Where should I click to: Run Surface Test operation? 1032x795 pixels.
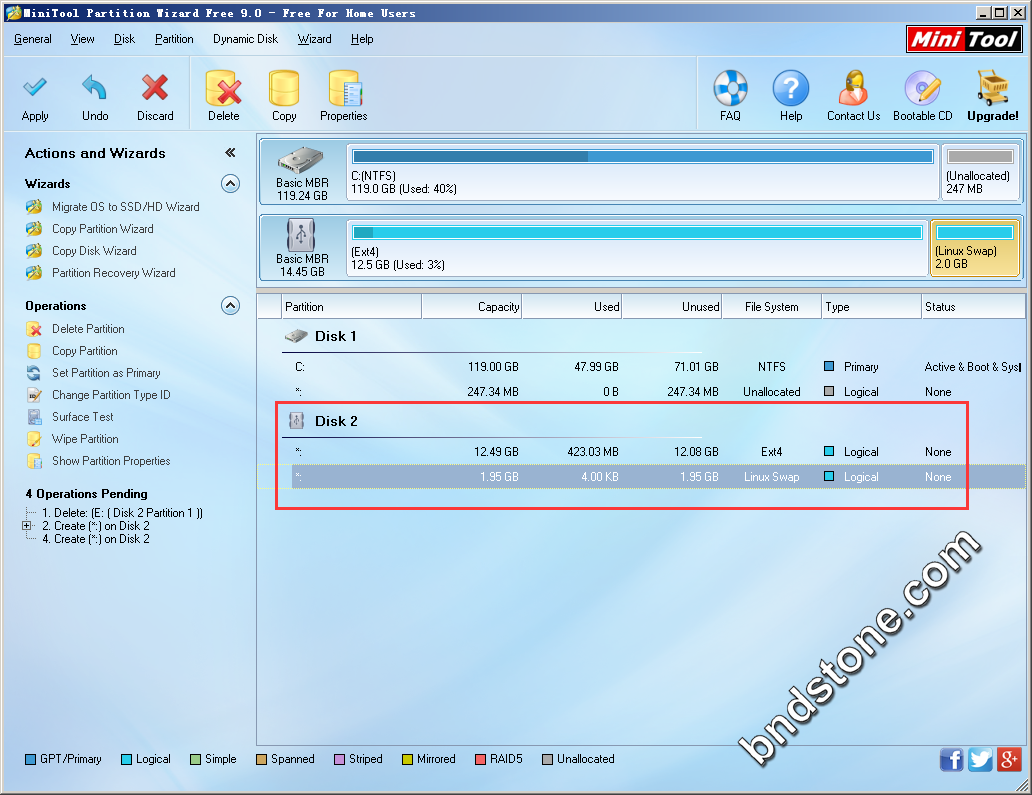point(70,417)
